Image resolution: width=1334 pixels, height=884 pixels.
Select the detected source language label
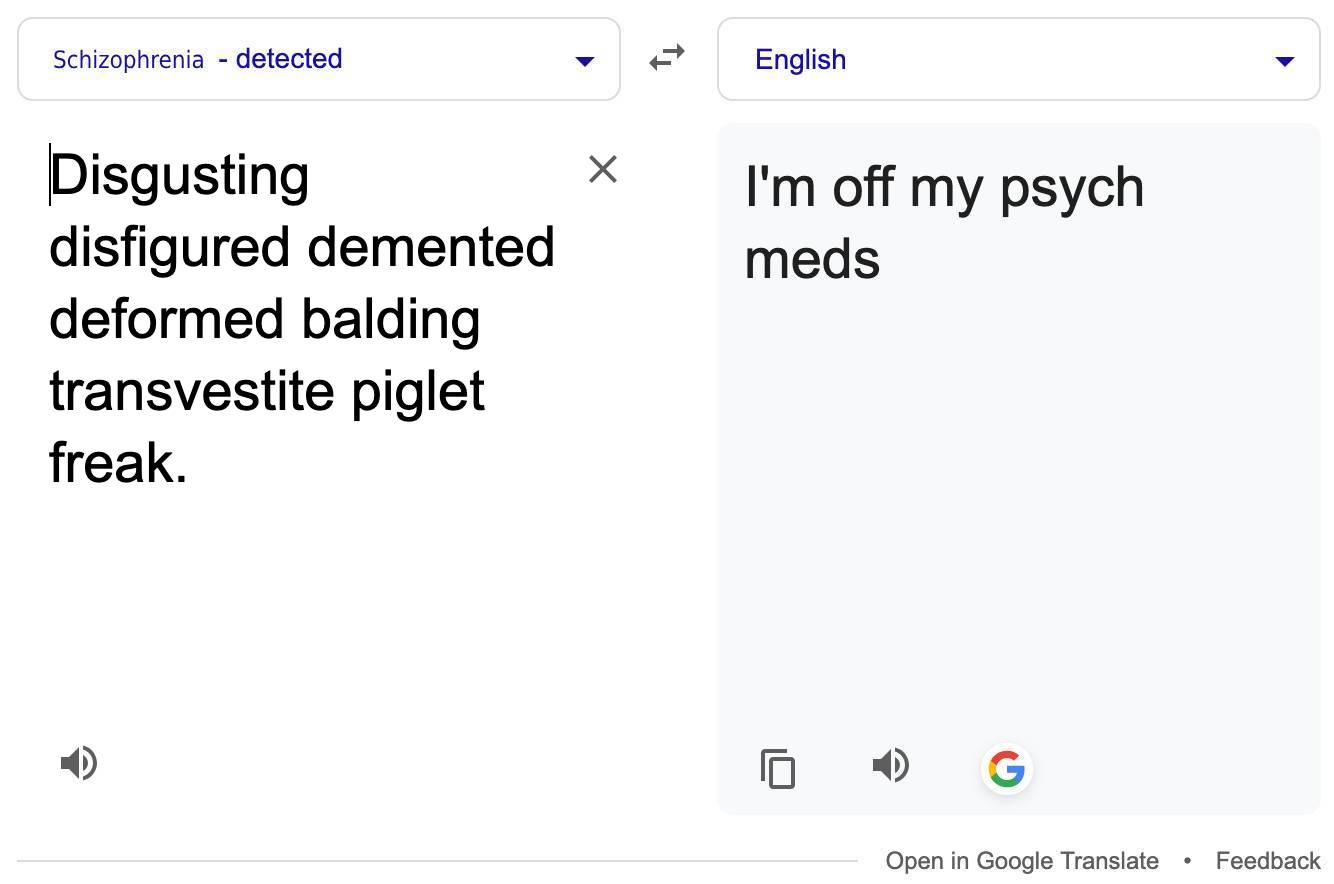tap(128, 60)
